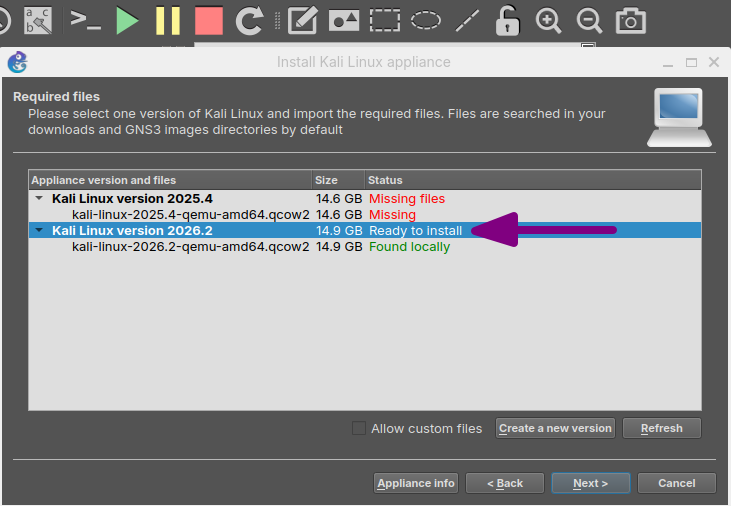
Task: Toggle the lock items padlock icon
Action: [x=508, y=21]
